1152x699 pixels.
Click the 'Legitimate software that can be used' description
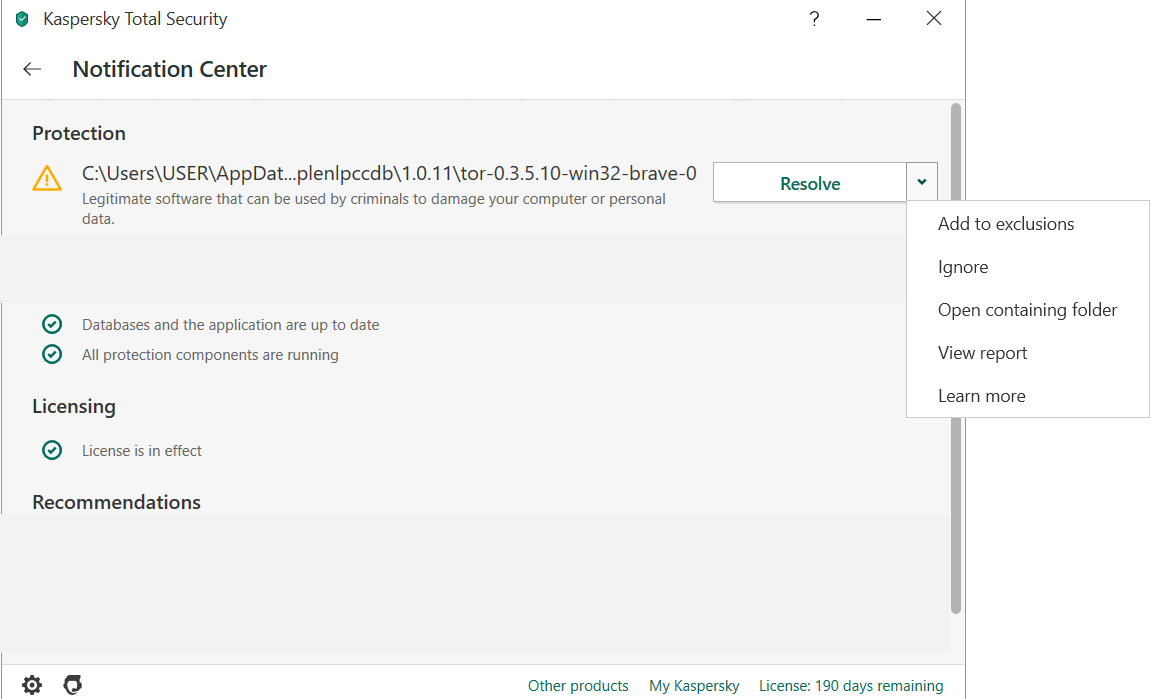click(x=374, y=209)
